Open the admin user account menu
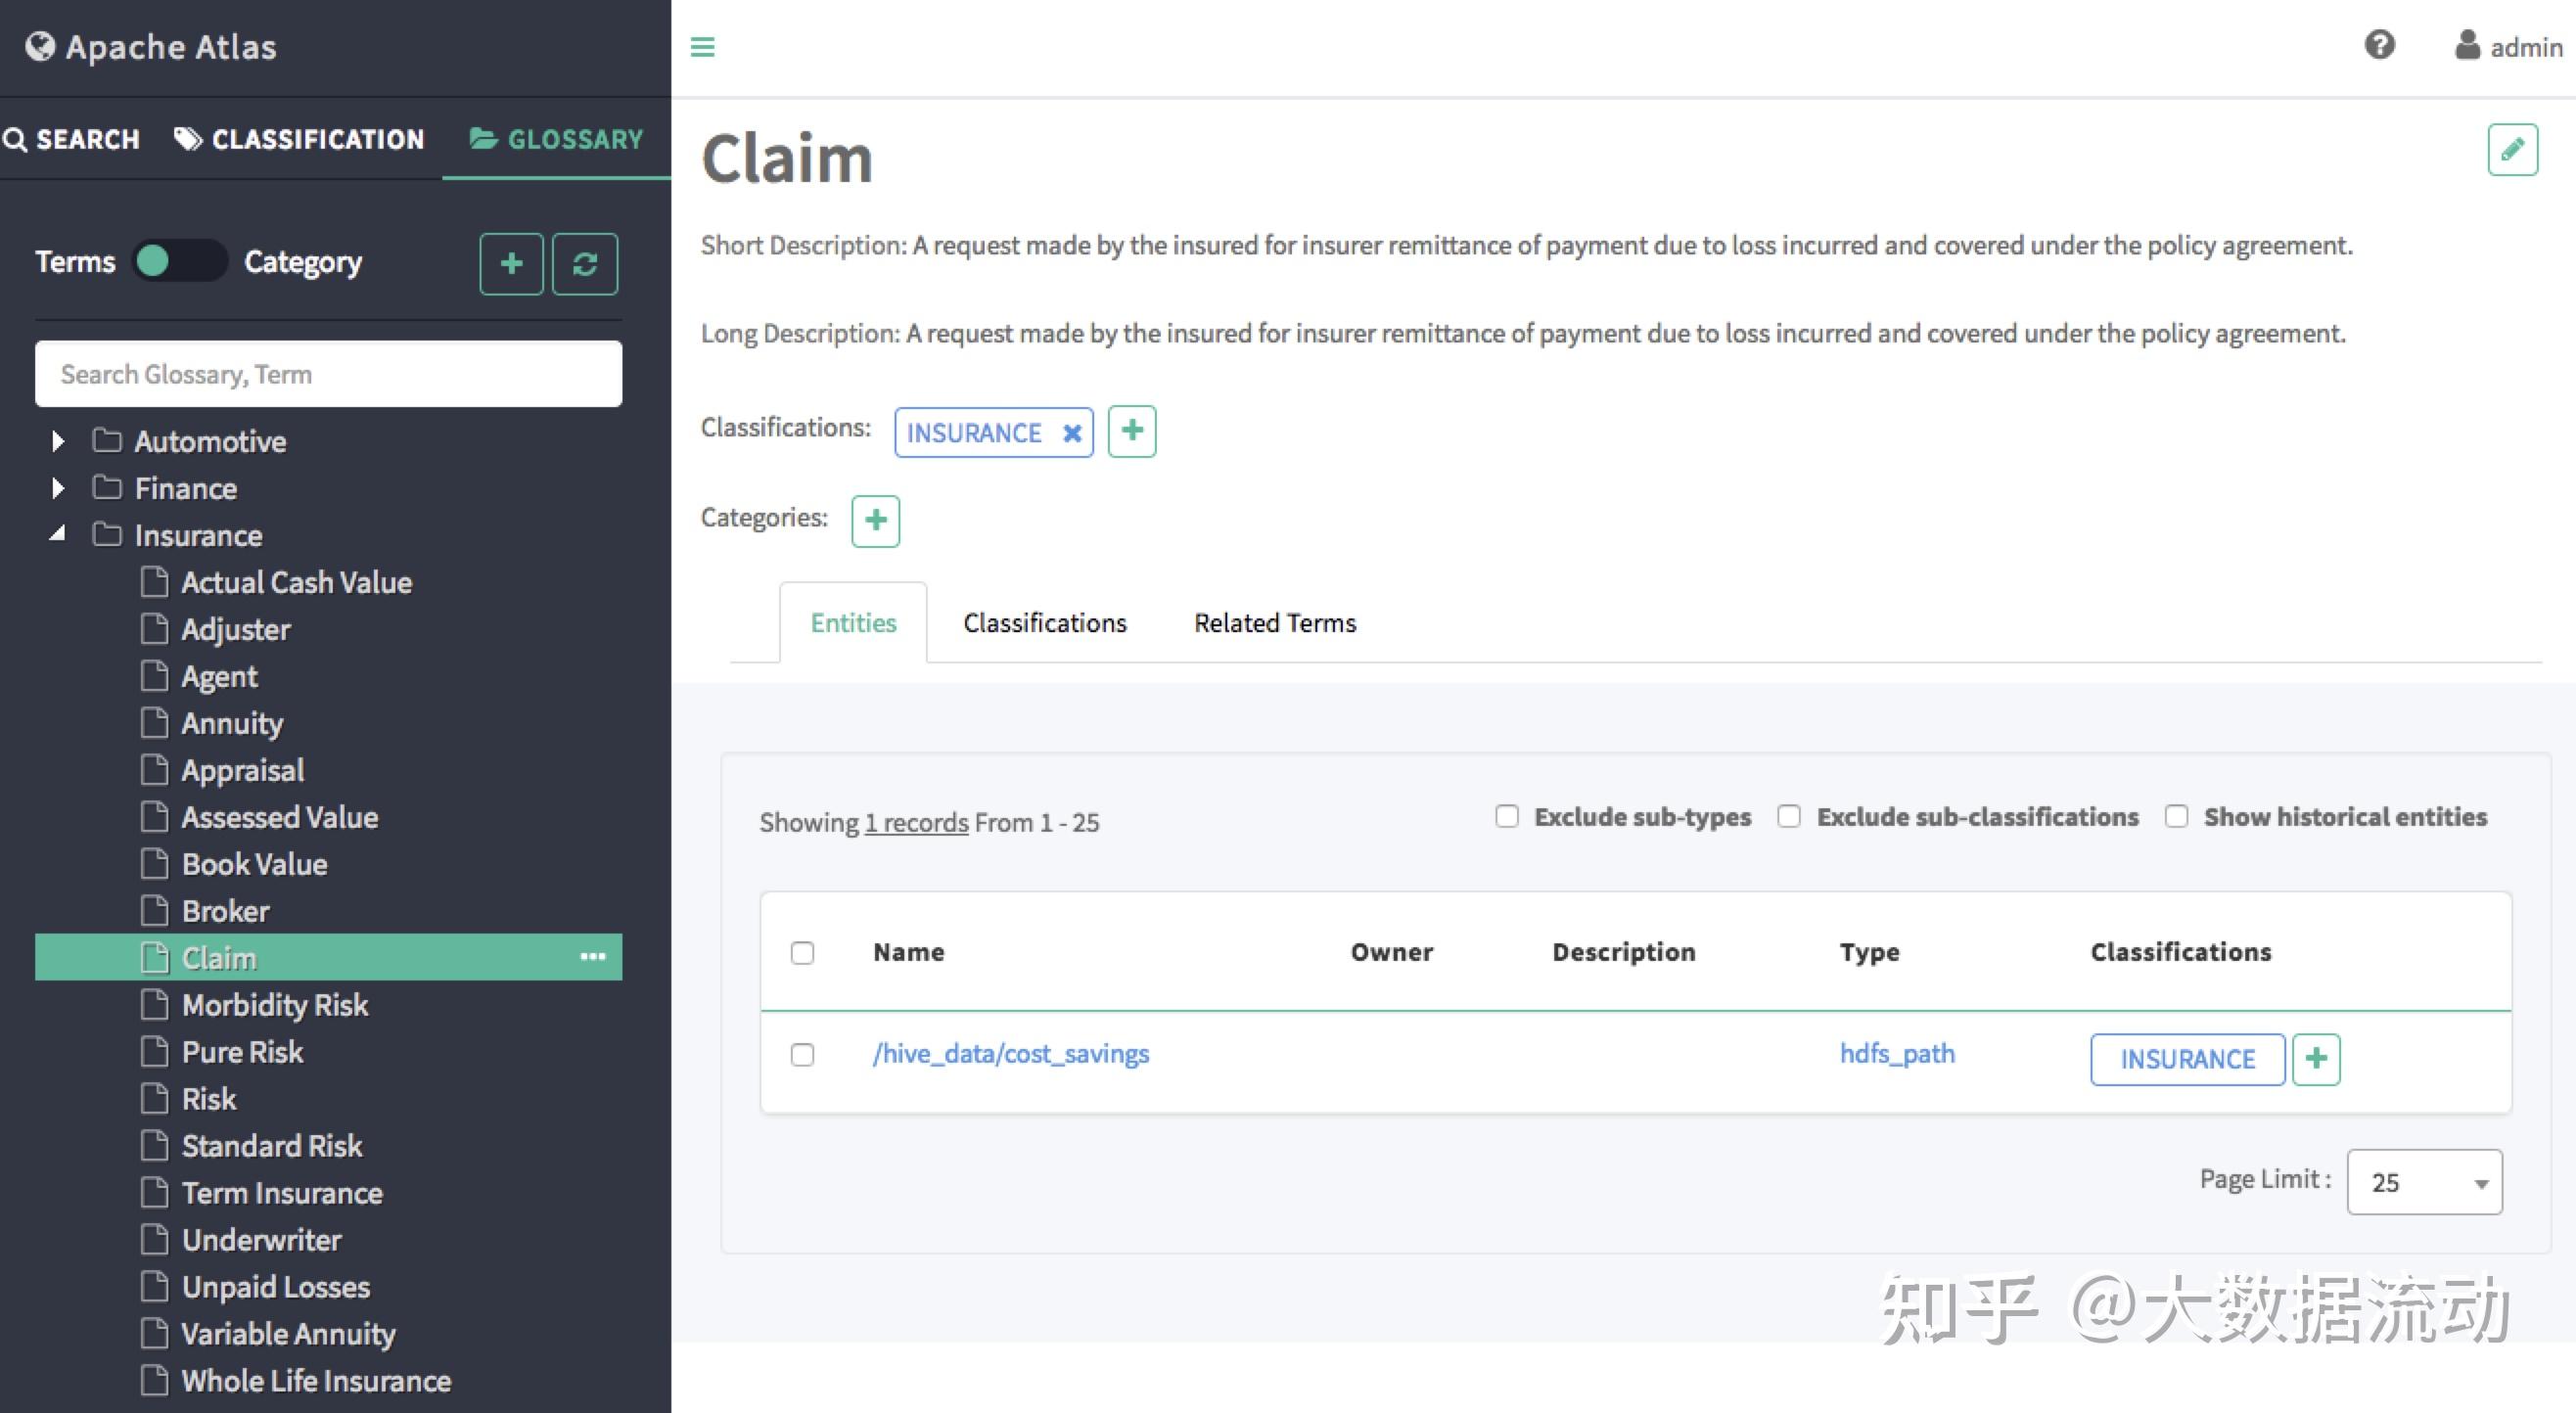The image size is (2576, 1413). tap(2508, 47)
